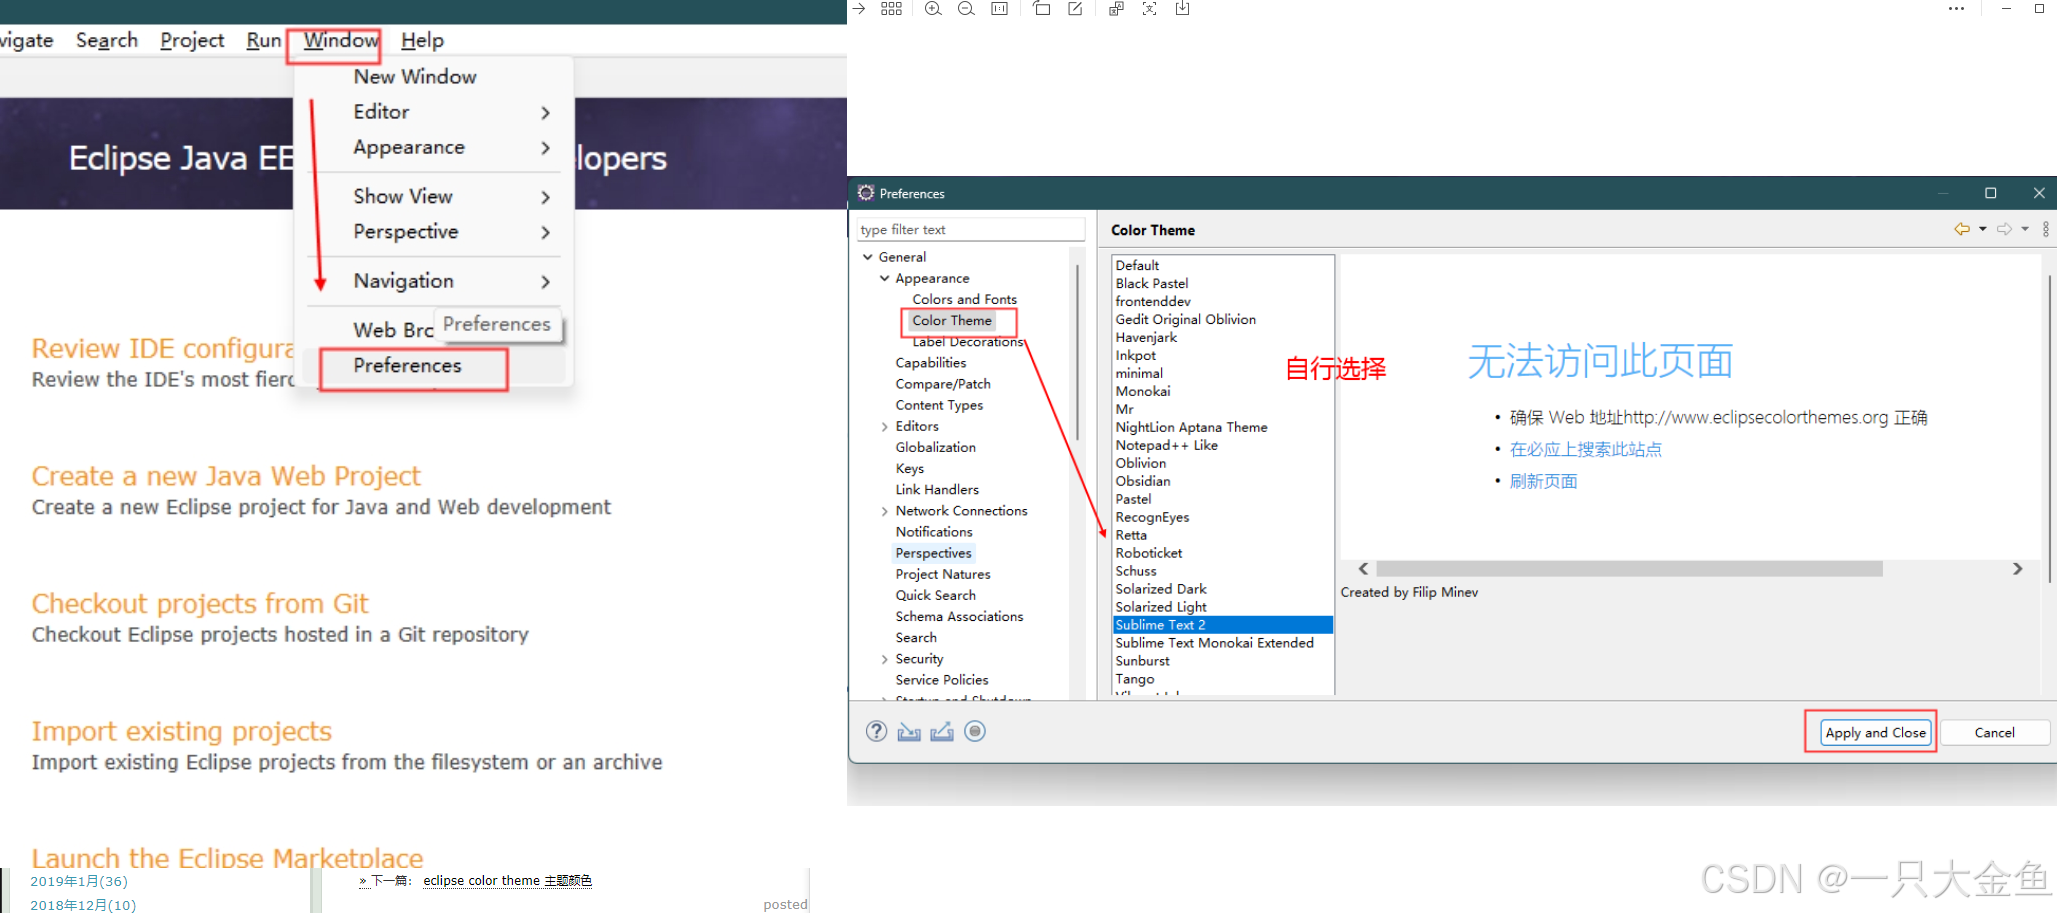Open the Search menu

107,40
